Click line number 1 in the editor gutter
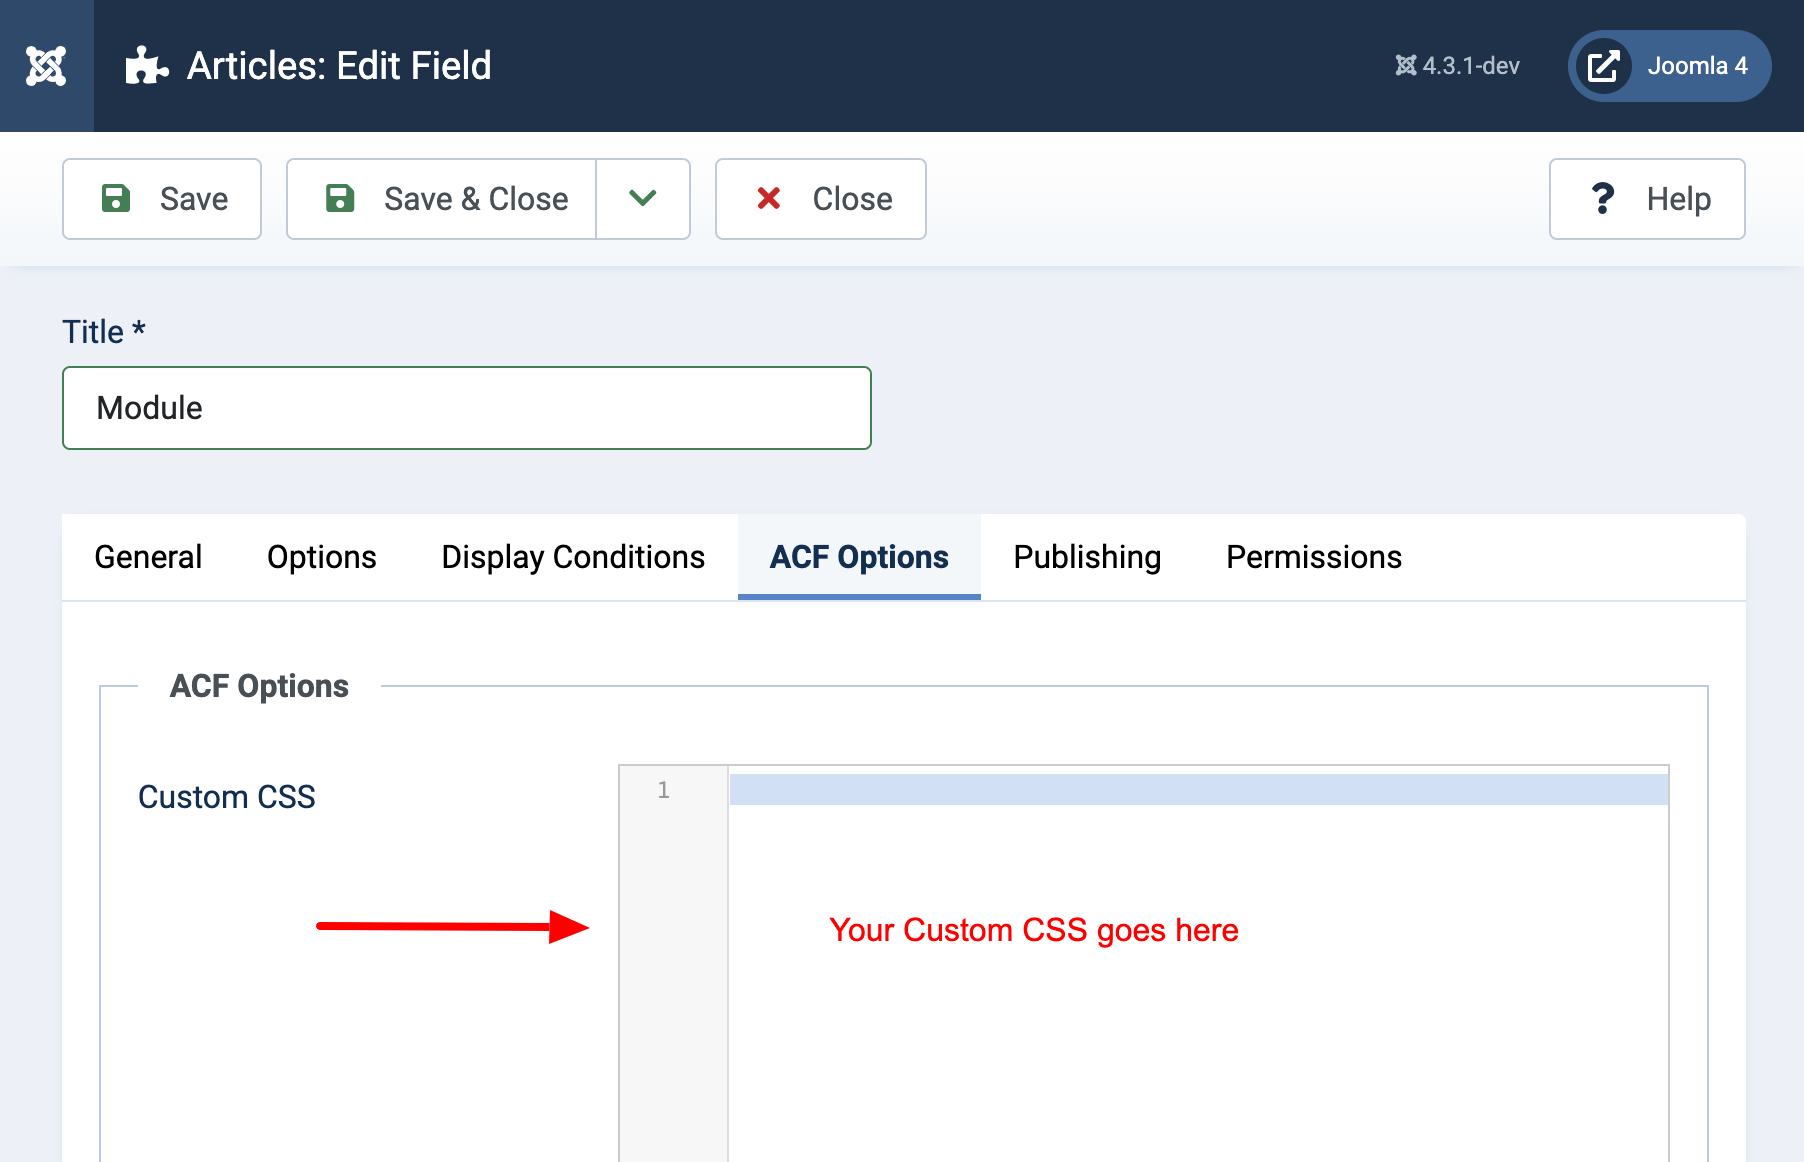The height and width of the screenshot is (1162, 1804). coord(663,790)
